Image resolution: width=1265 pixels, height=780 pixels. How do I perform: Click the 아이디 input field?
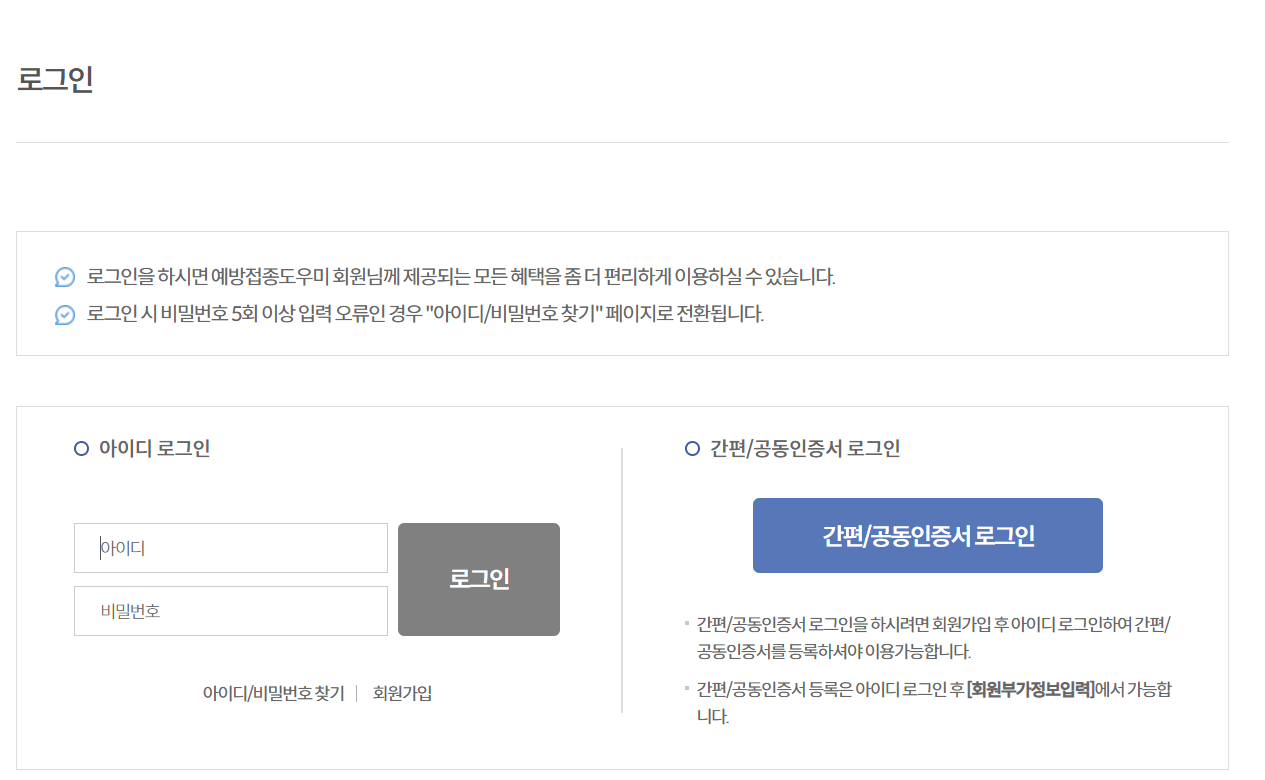pyautogui.click(x=230, y=547)
